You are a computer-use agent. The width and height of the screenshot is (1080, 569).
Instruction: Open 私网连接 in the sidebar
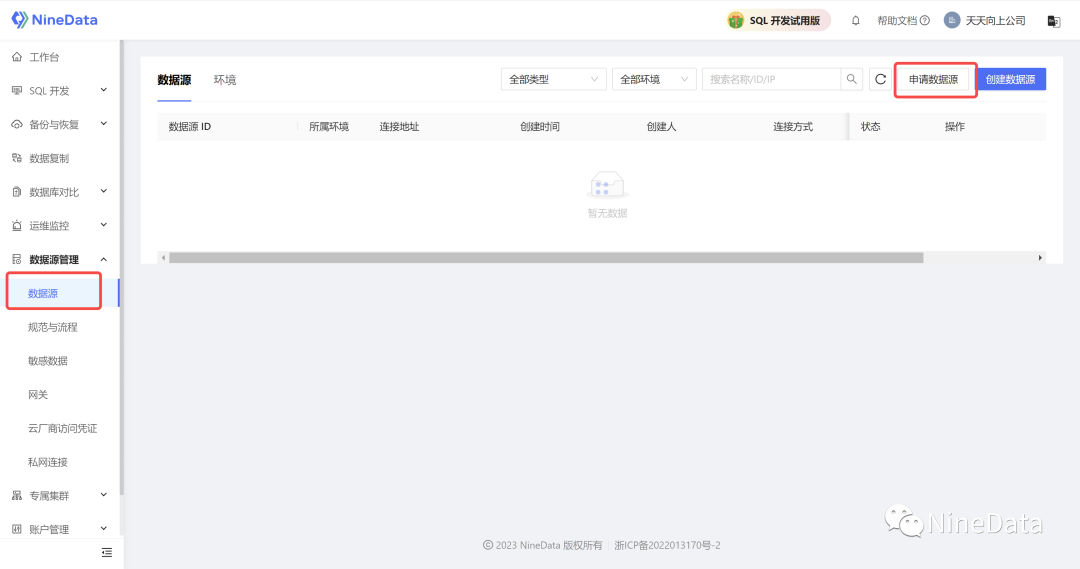pos(48,462)
